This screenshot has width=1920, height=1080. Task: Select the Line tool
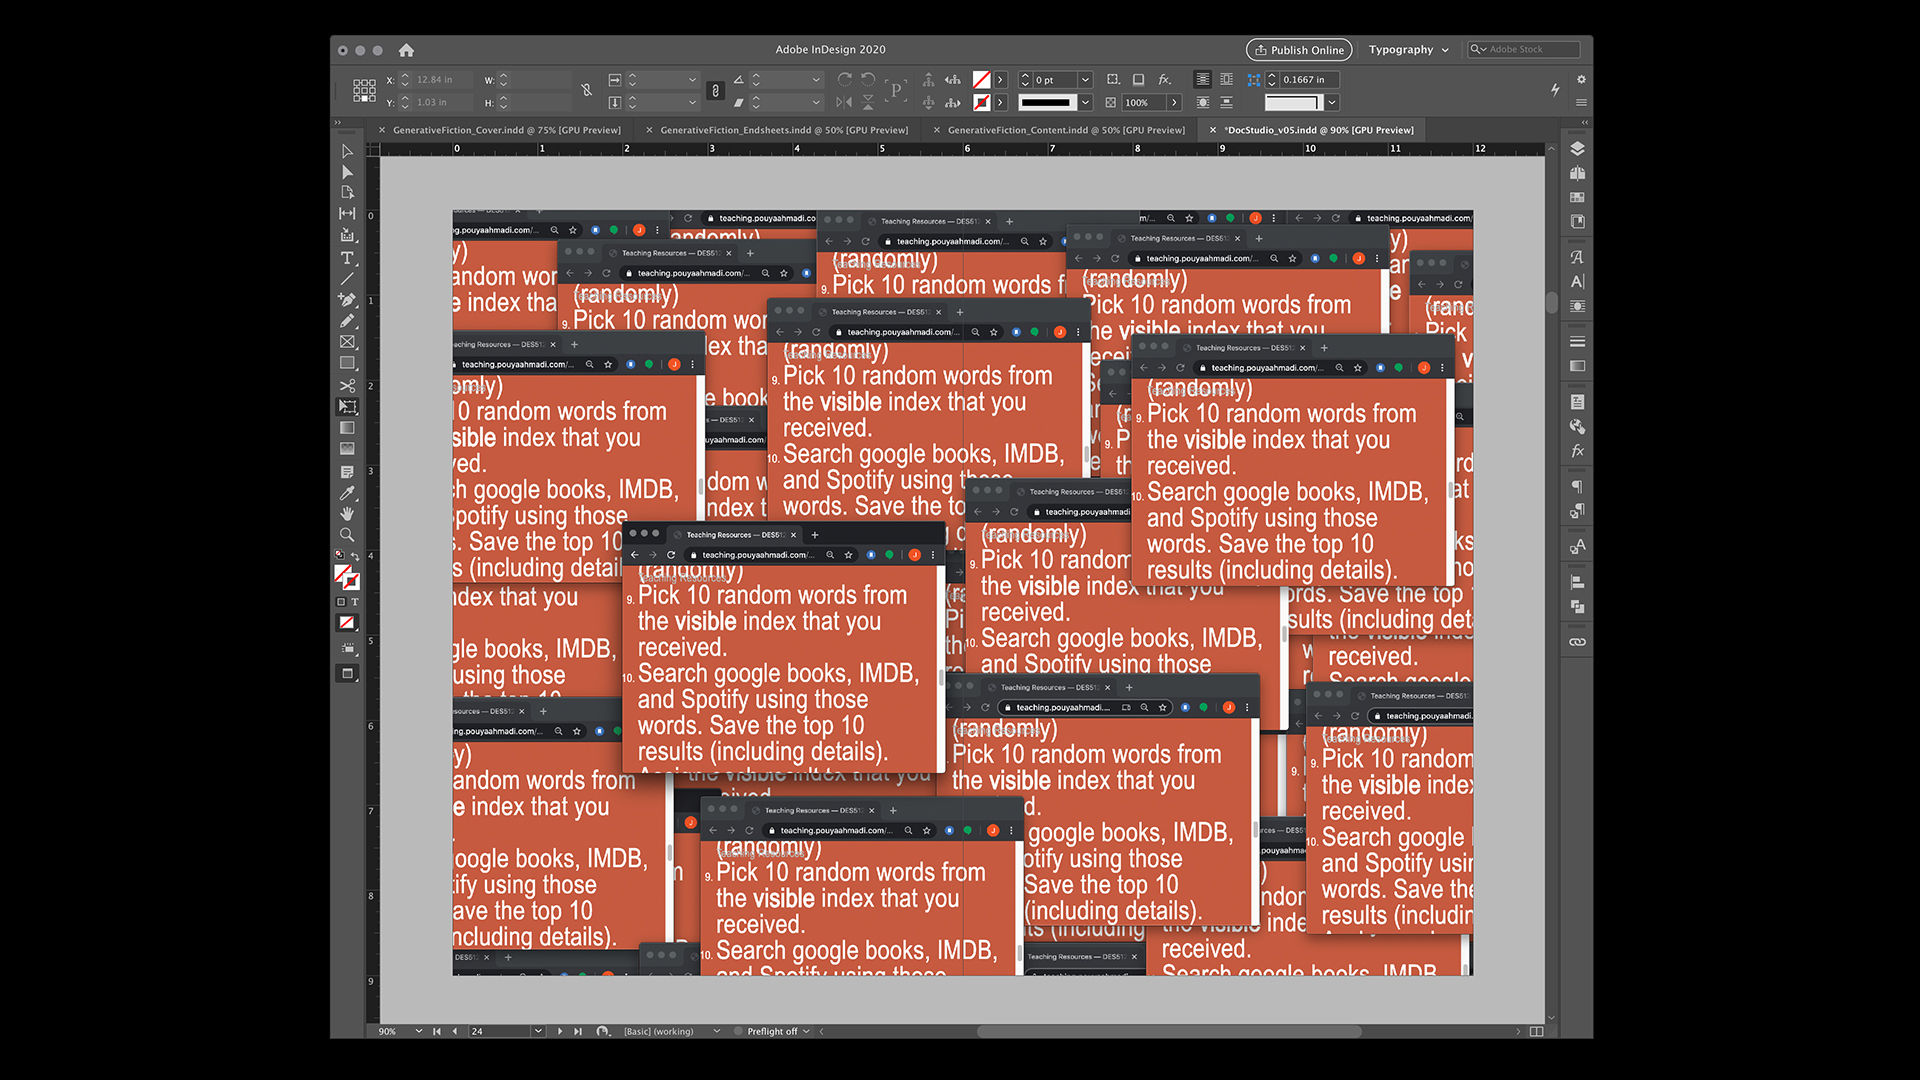(x=347, y=279)
